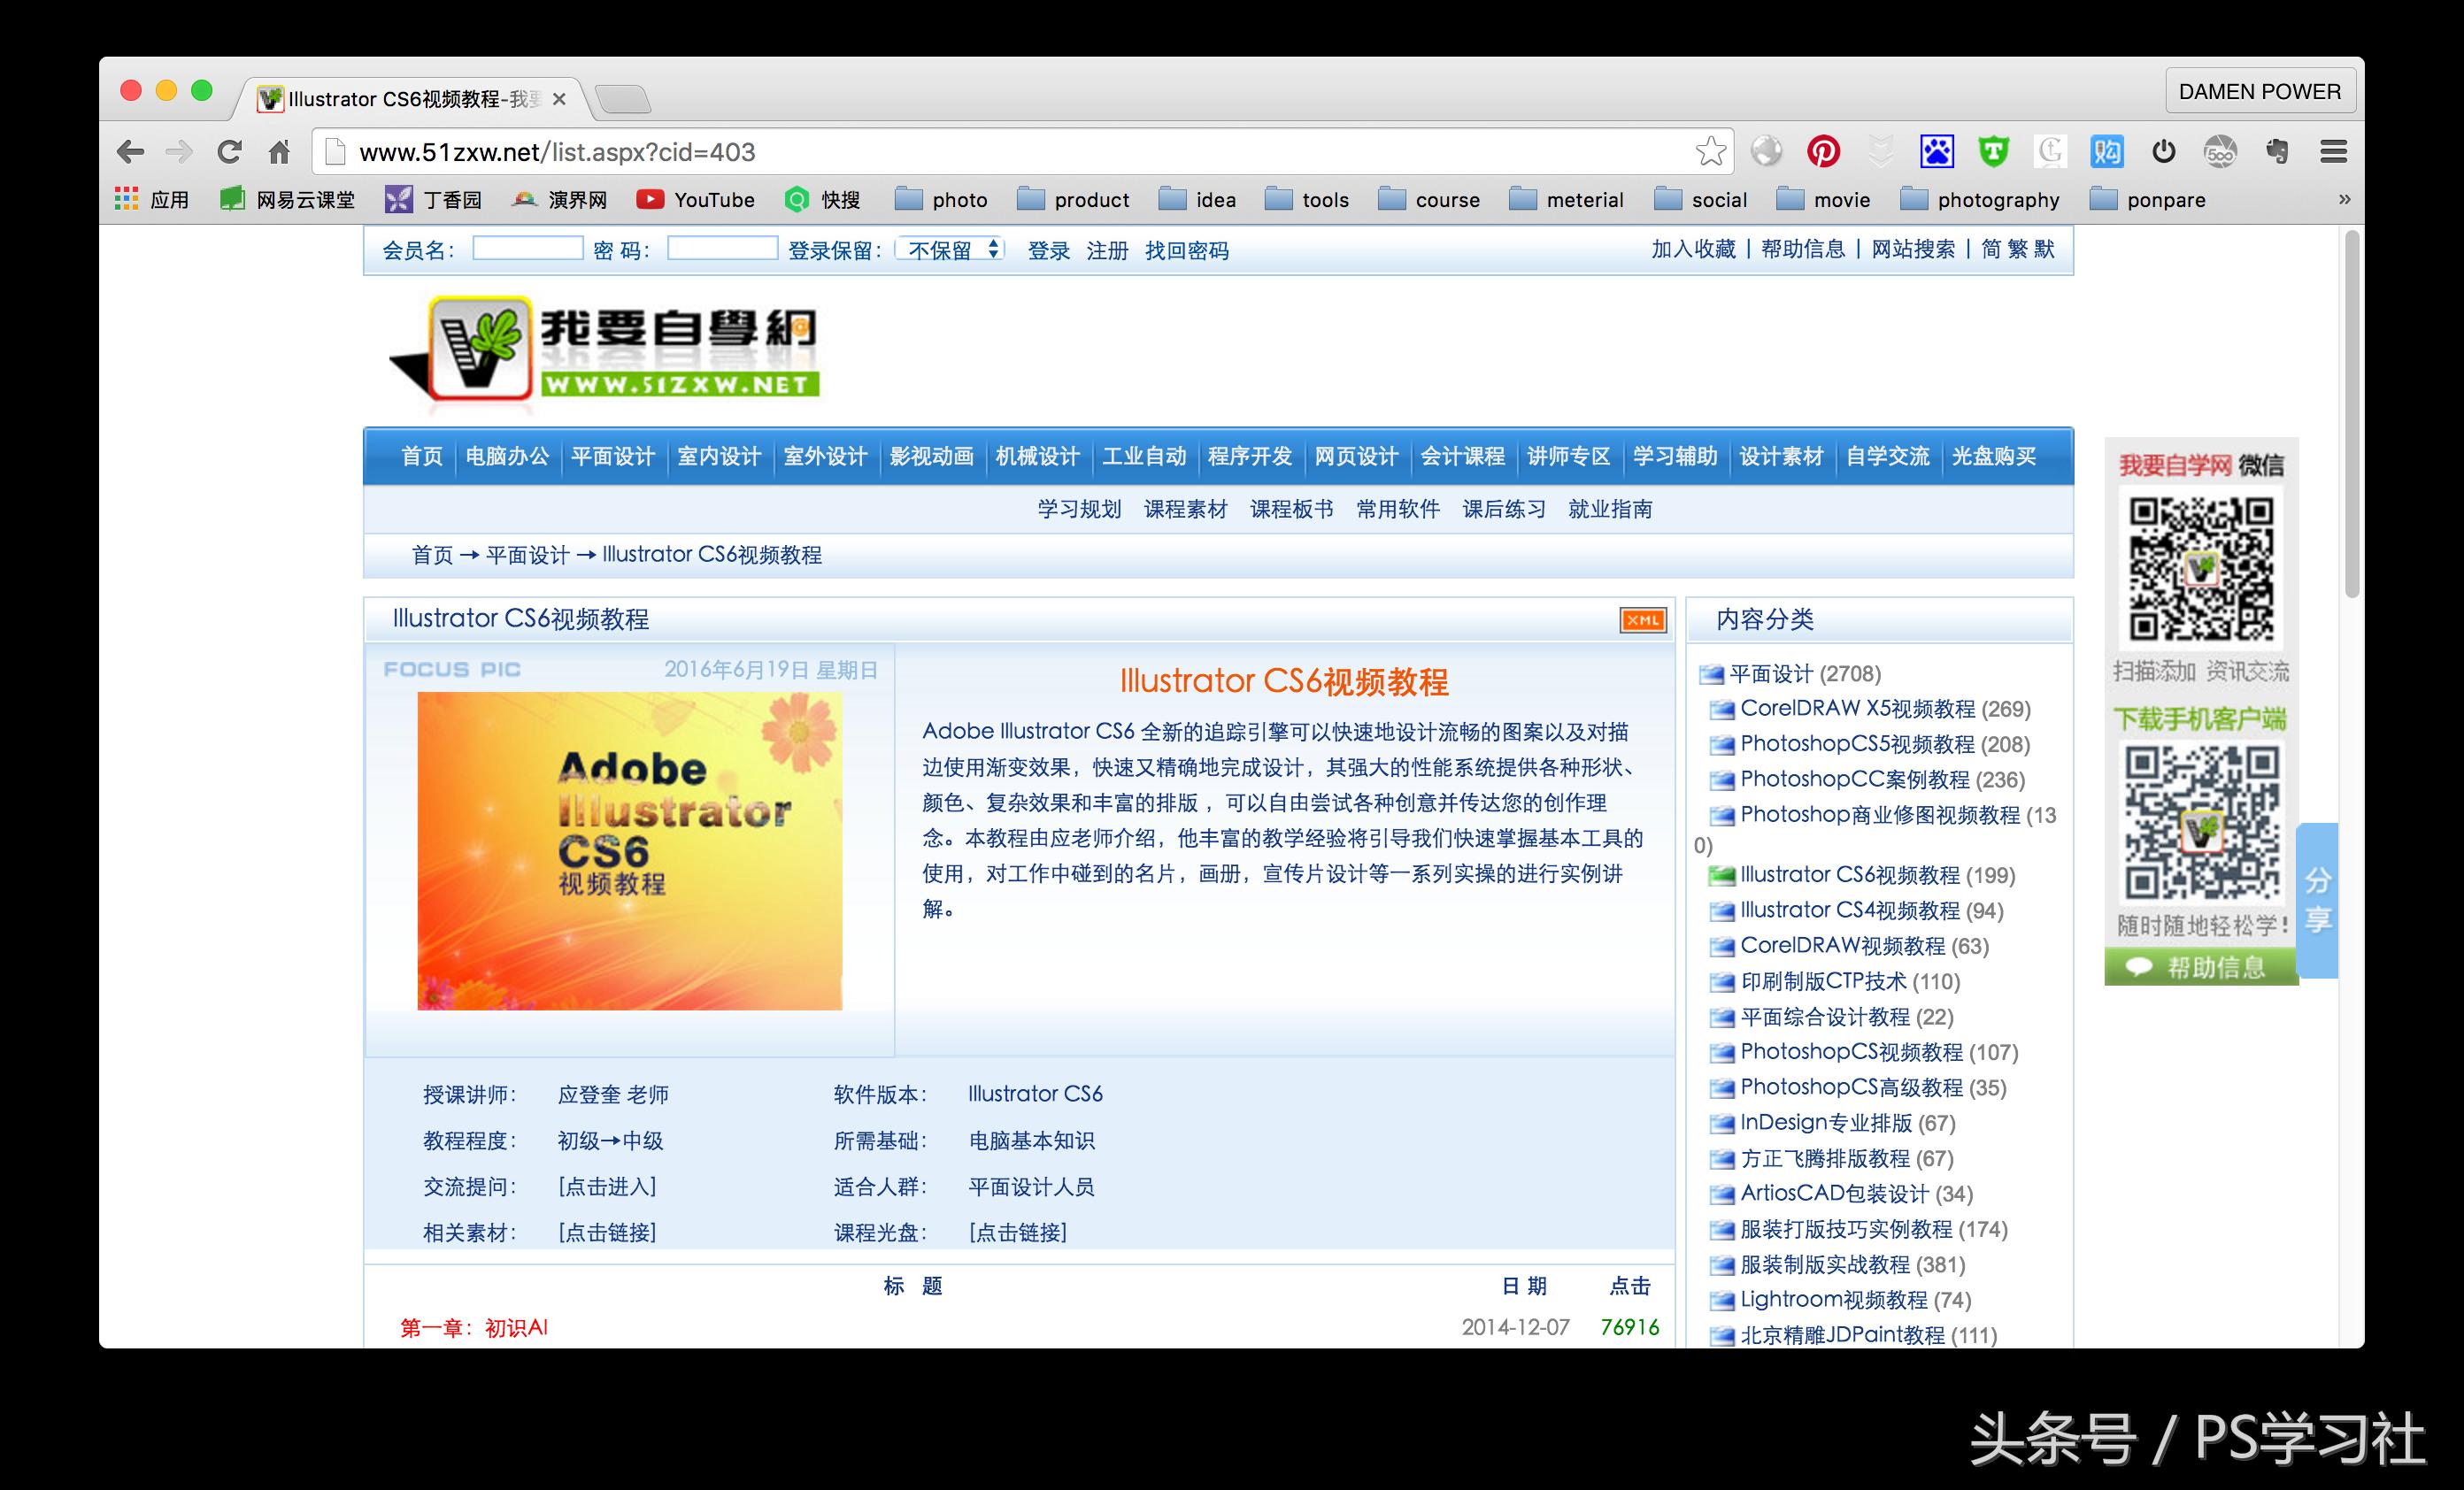Reload the page with the refresh icon
Screen dimensions: 2464x1490
(229, 151)
